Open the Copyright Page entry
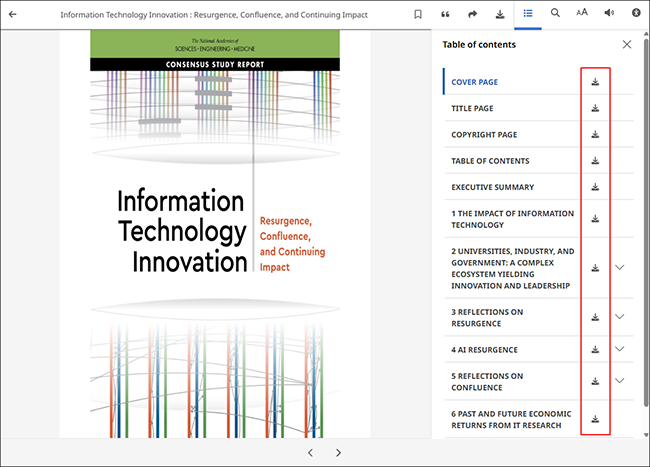 click(484, 135)
